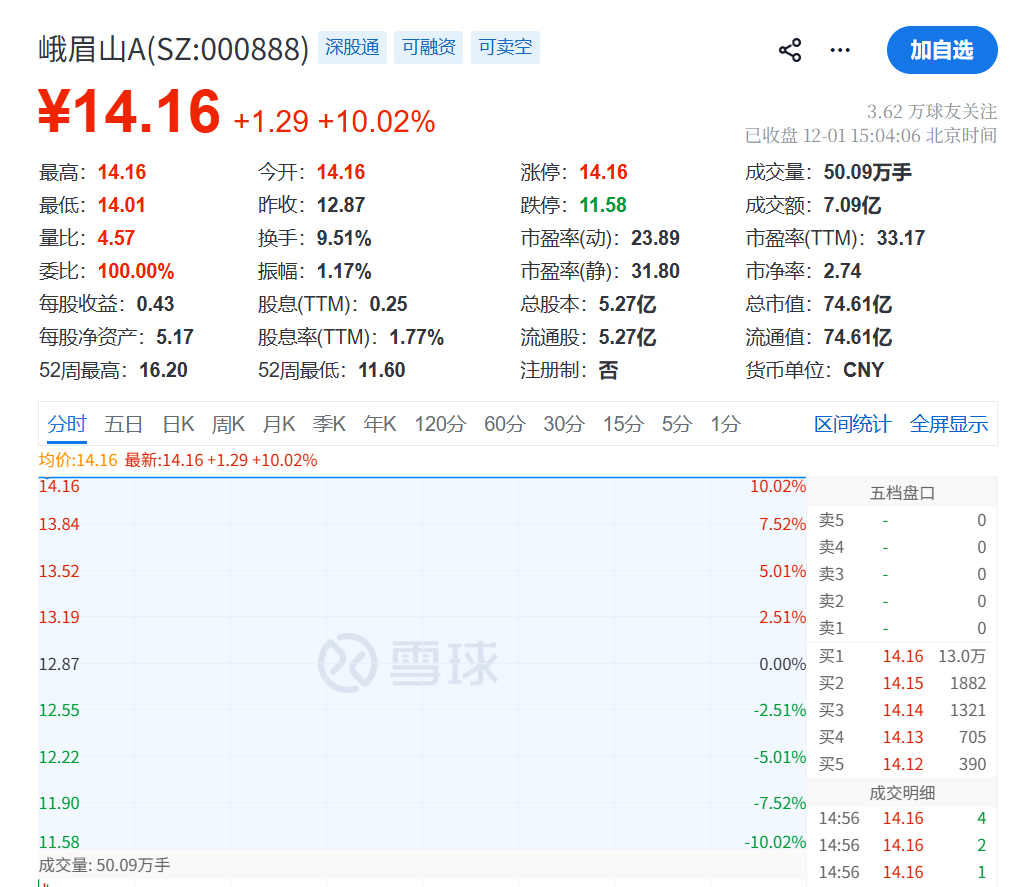The image size is (1023, 887).
Task: Show the 周K chart tab
Action: tap(228, 424)
